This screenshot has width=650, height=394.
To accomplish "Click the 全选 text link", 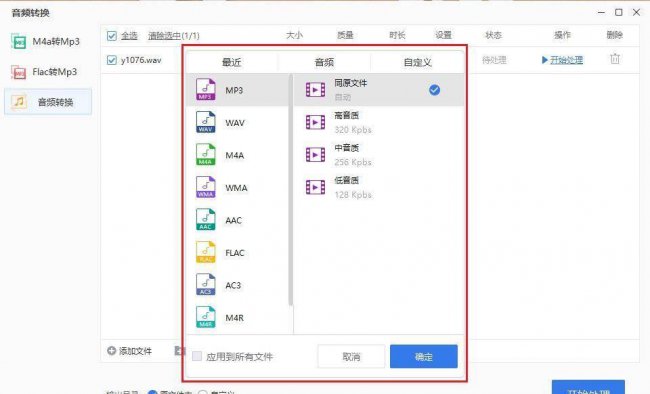I will pyautogui.click(x=129, y=36).
